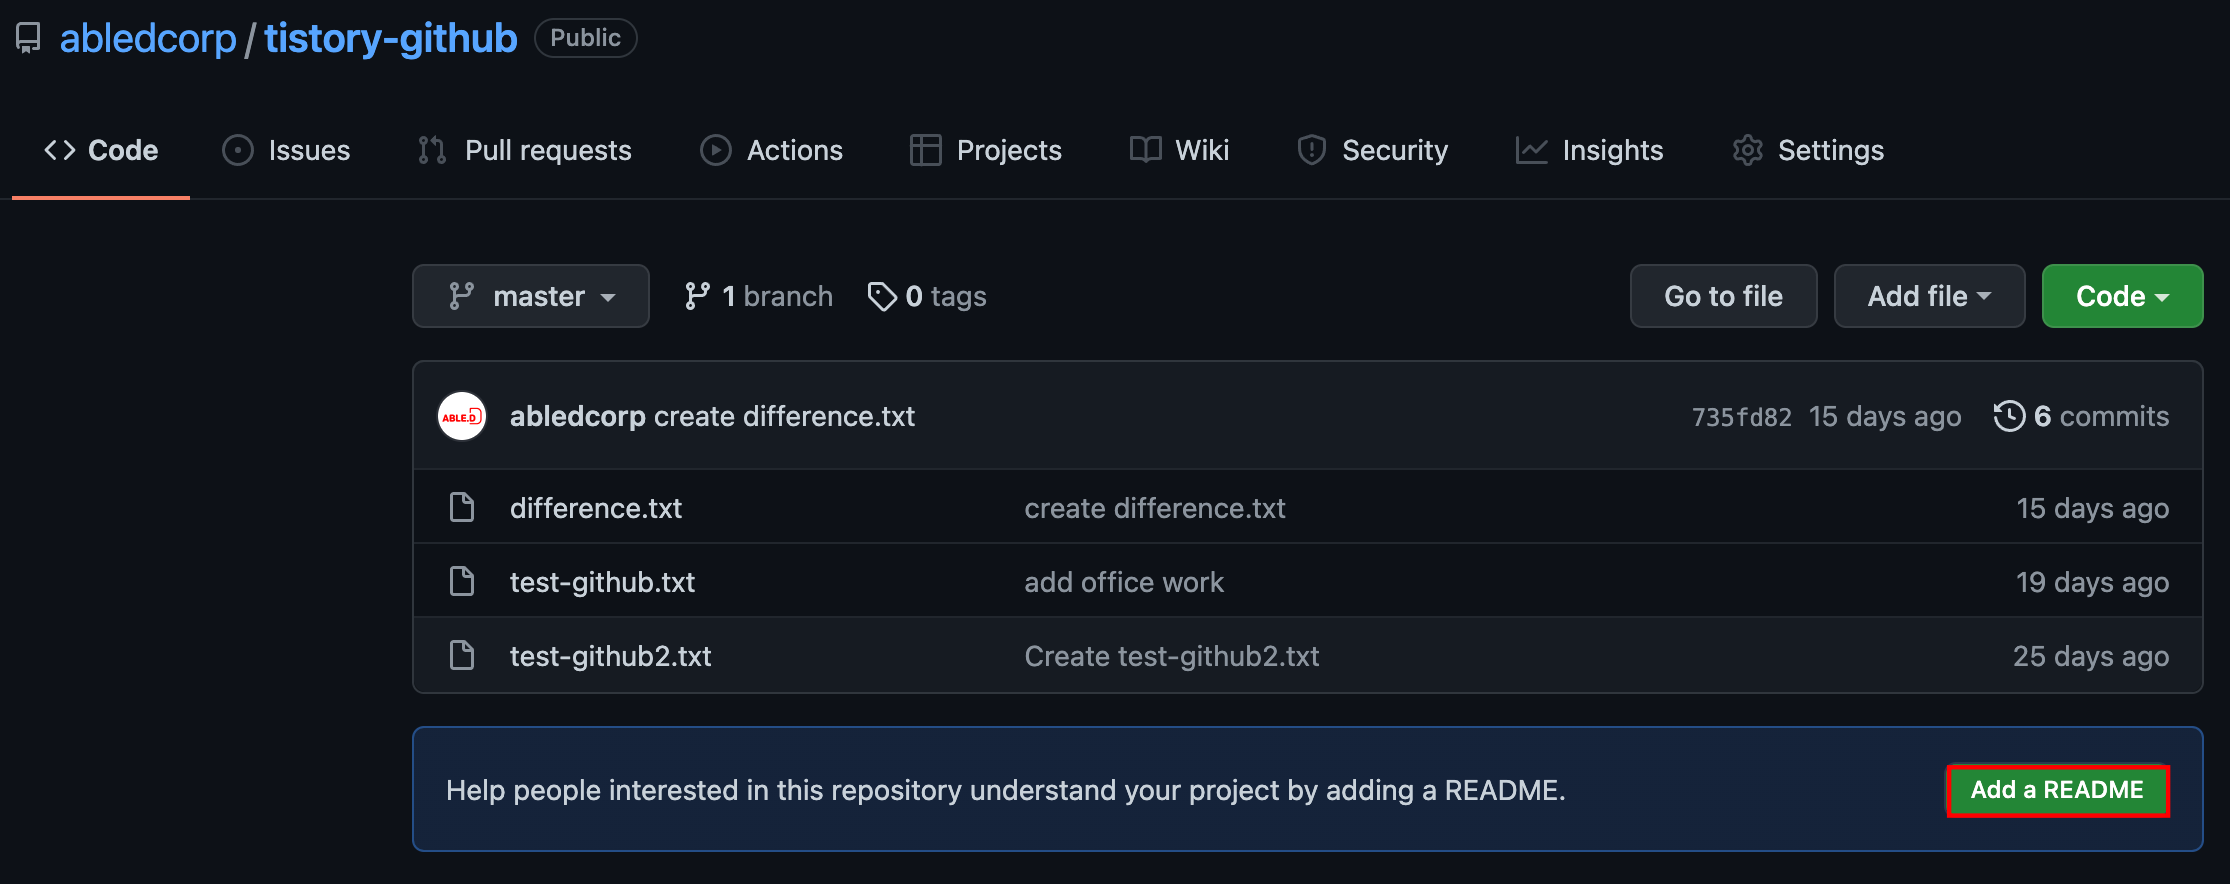Switch to the Code tab

101,150
